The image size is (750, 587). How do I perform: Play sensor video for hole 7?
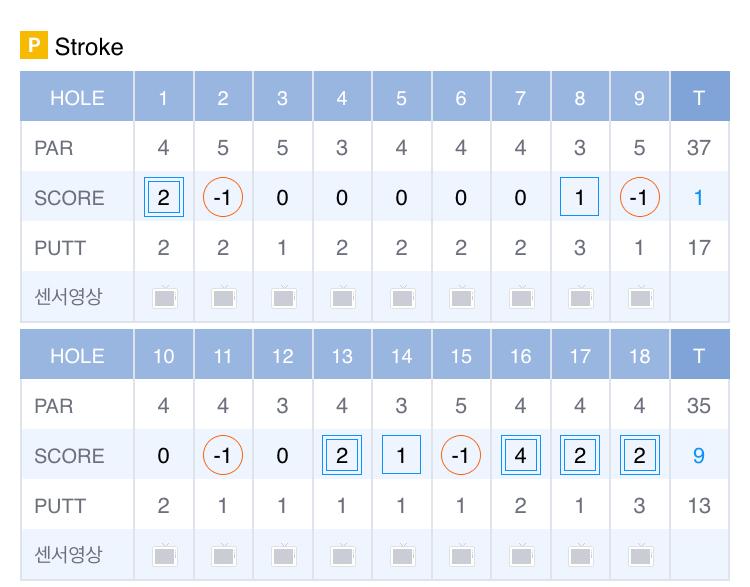[x=520, y=297]
